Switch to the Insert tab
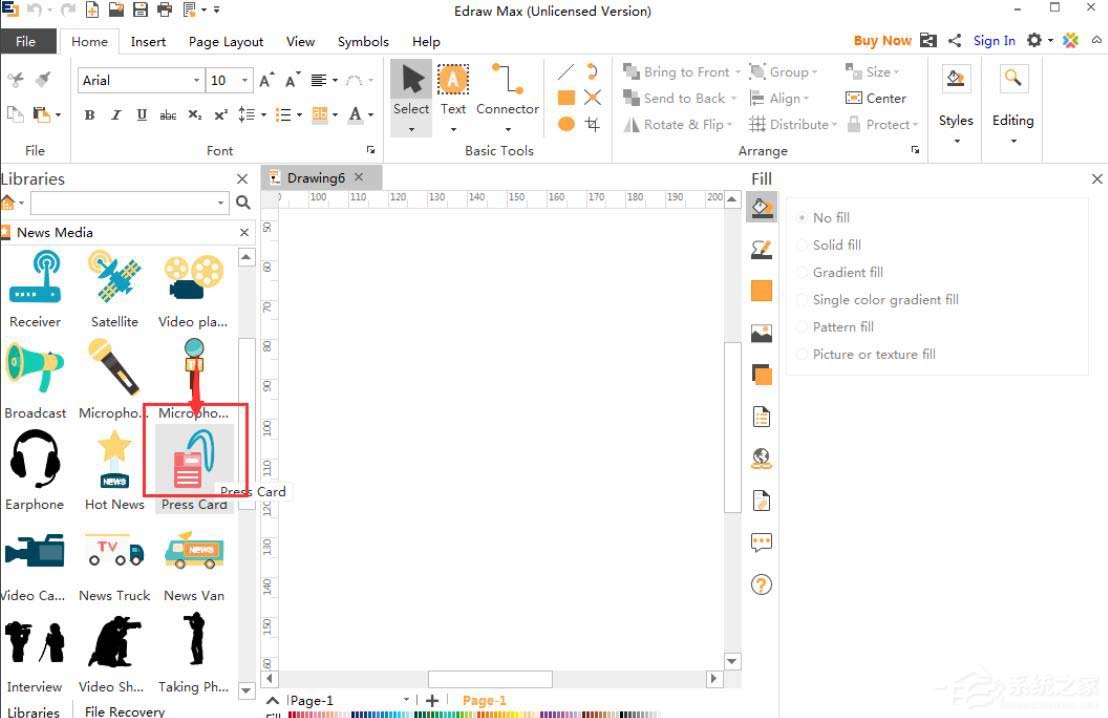 point(148,42)
